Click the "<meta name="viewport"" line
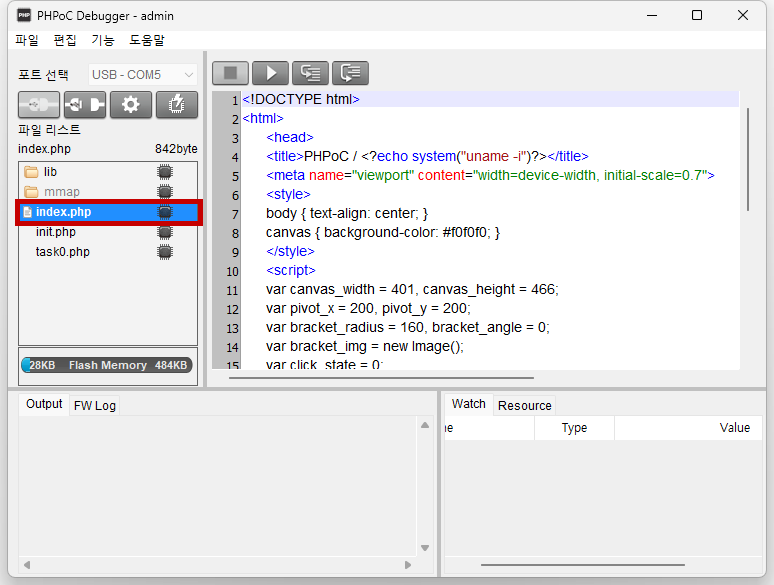774x585 pixels. [490, 175]
